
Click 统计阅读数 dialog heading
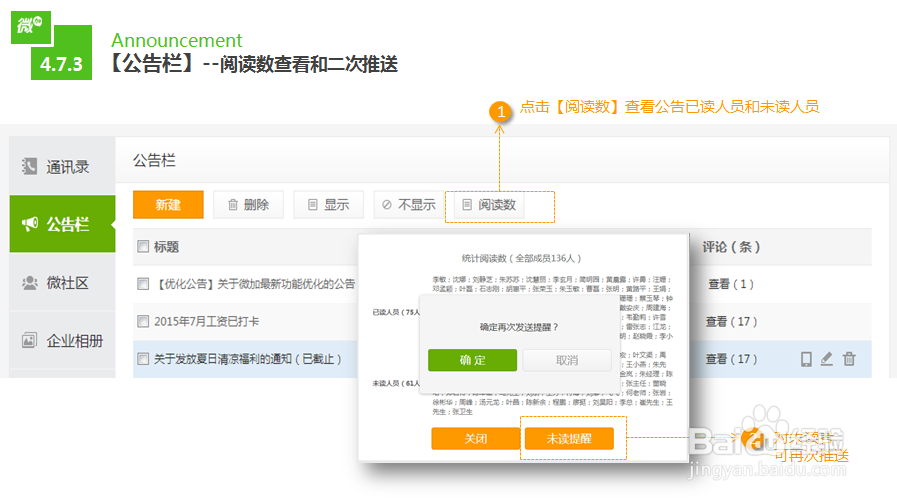[521, 259]
